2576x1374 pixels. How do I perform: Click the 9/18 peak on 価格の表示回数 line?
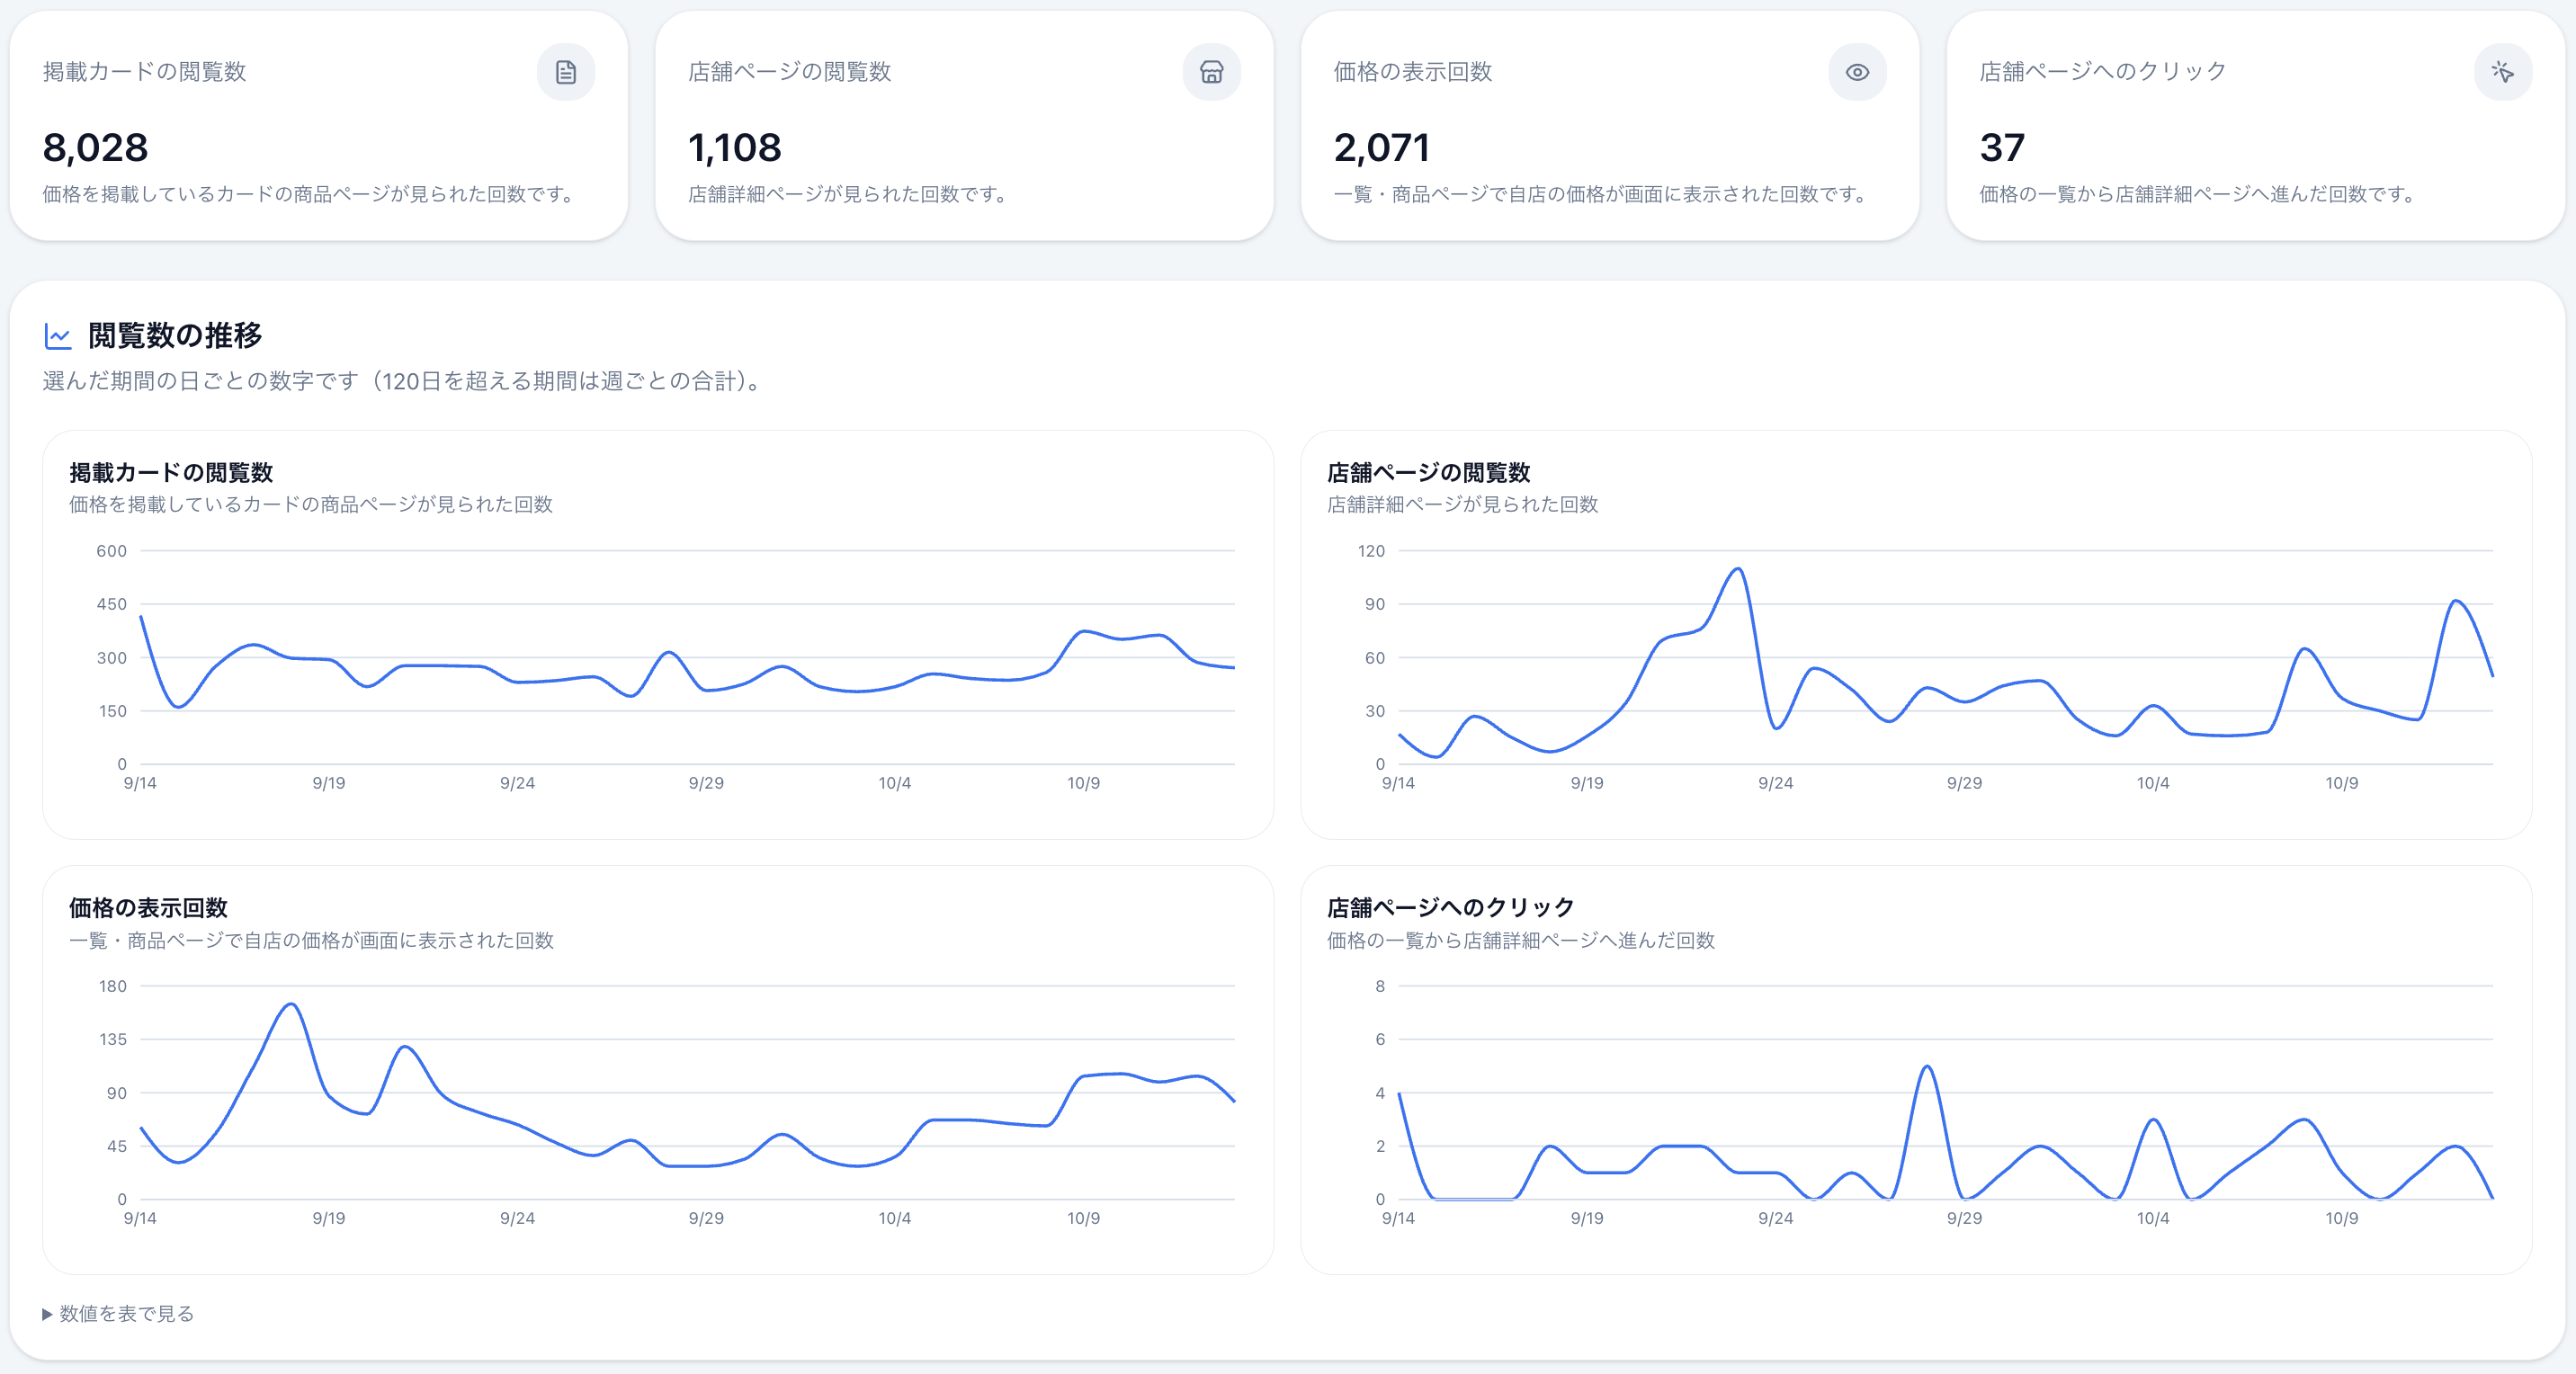[291, 1004]
